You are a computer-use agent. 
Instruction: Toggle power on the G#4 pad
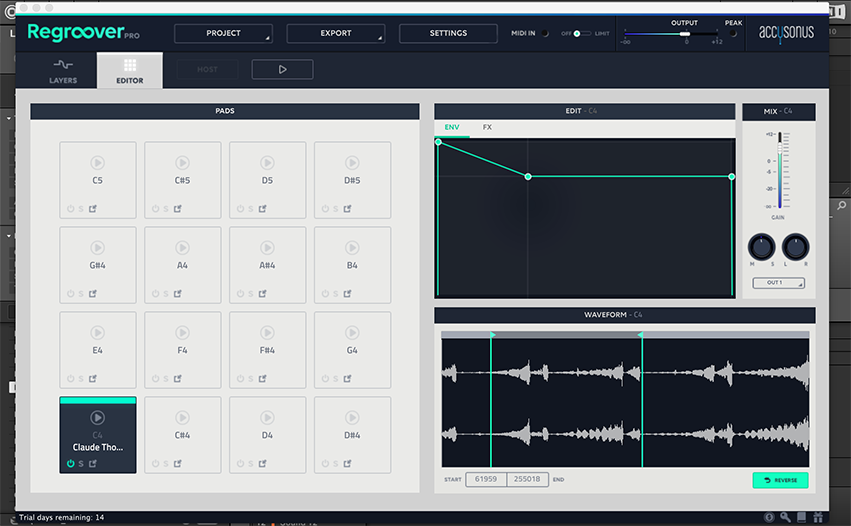click(x=71, y=294)
